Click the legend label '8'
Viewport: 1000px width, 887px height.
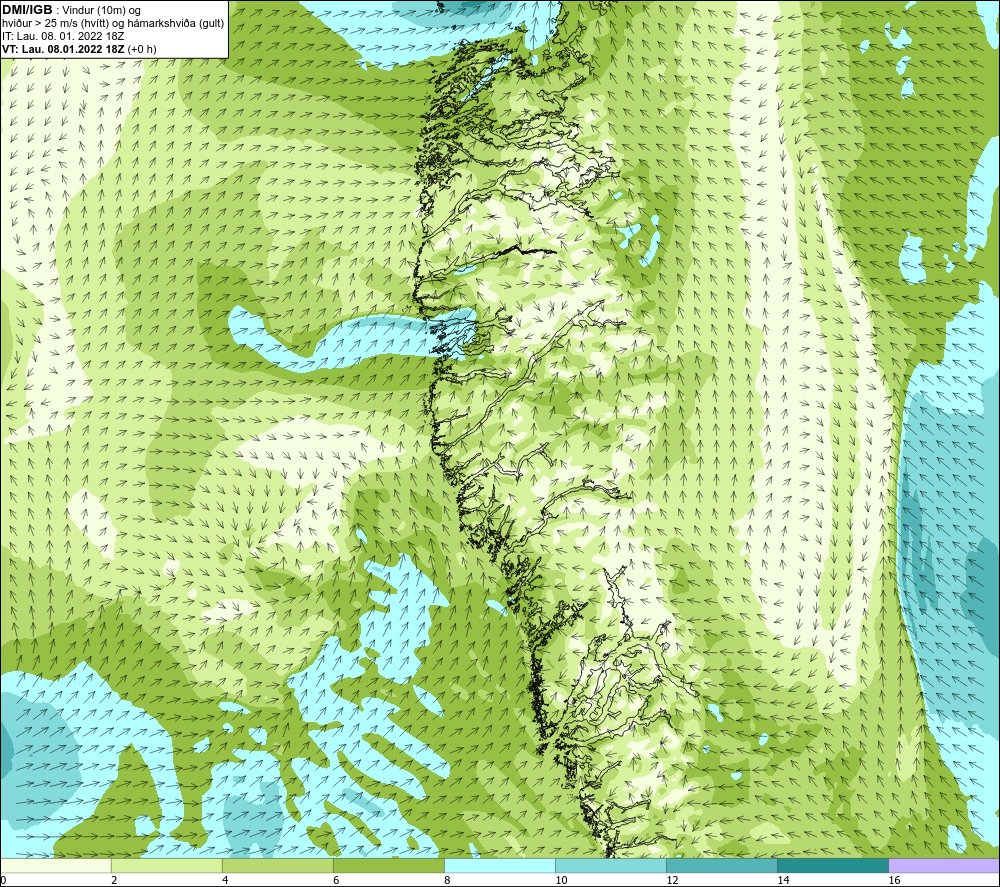tap(447, 881)
